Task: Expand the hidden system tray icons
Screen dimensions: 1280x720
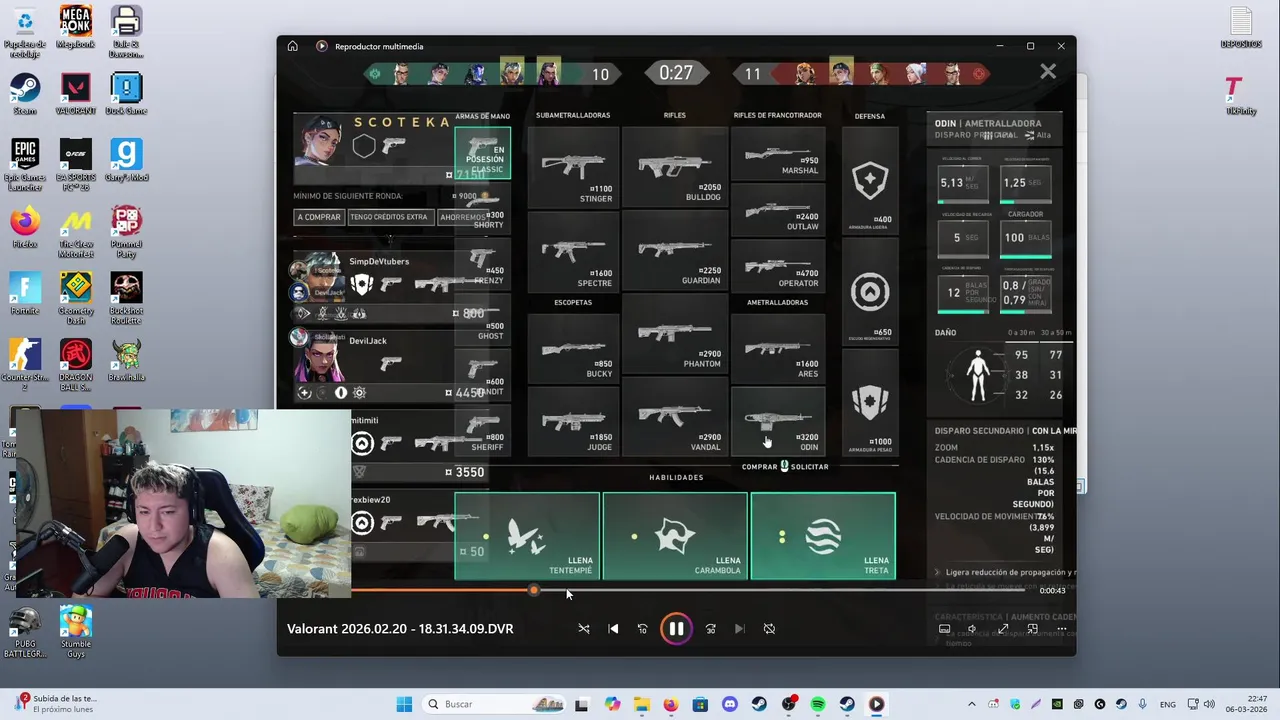Action: pos(971,704)
